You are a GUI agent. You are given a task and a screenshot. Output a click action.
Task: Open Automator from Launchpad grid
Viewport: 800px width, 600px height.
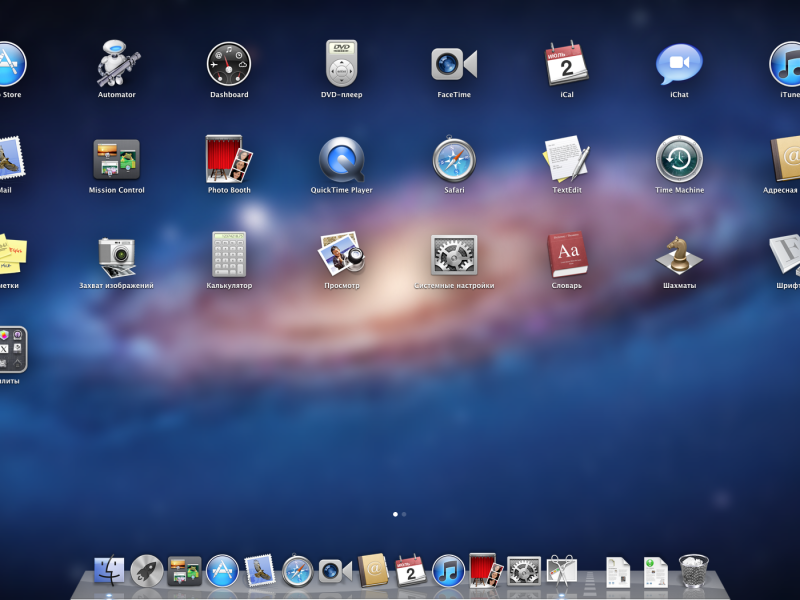pos(117,63)
